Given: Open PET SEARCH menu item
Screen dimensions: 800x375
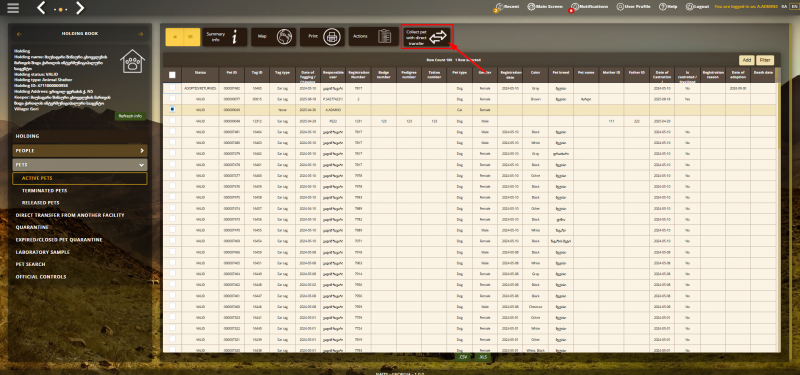Looking at the screenshot, I should [x=30, y=264].
